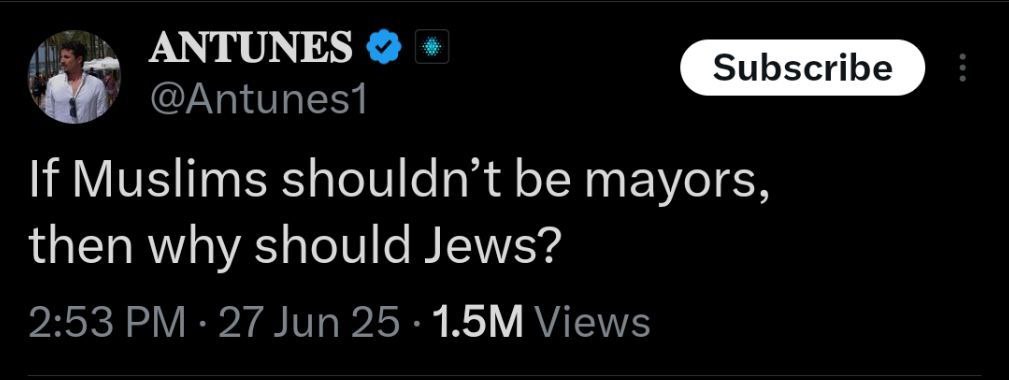1009x380 pixels.
Task: Open the 1.5M Views count
Action: 542,323
